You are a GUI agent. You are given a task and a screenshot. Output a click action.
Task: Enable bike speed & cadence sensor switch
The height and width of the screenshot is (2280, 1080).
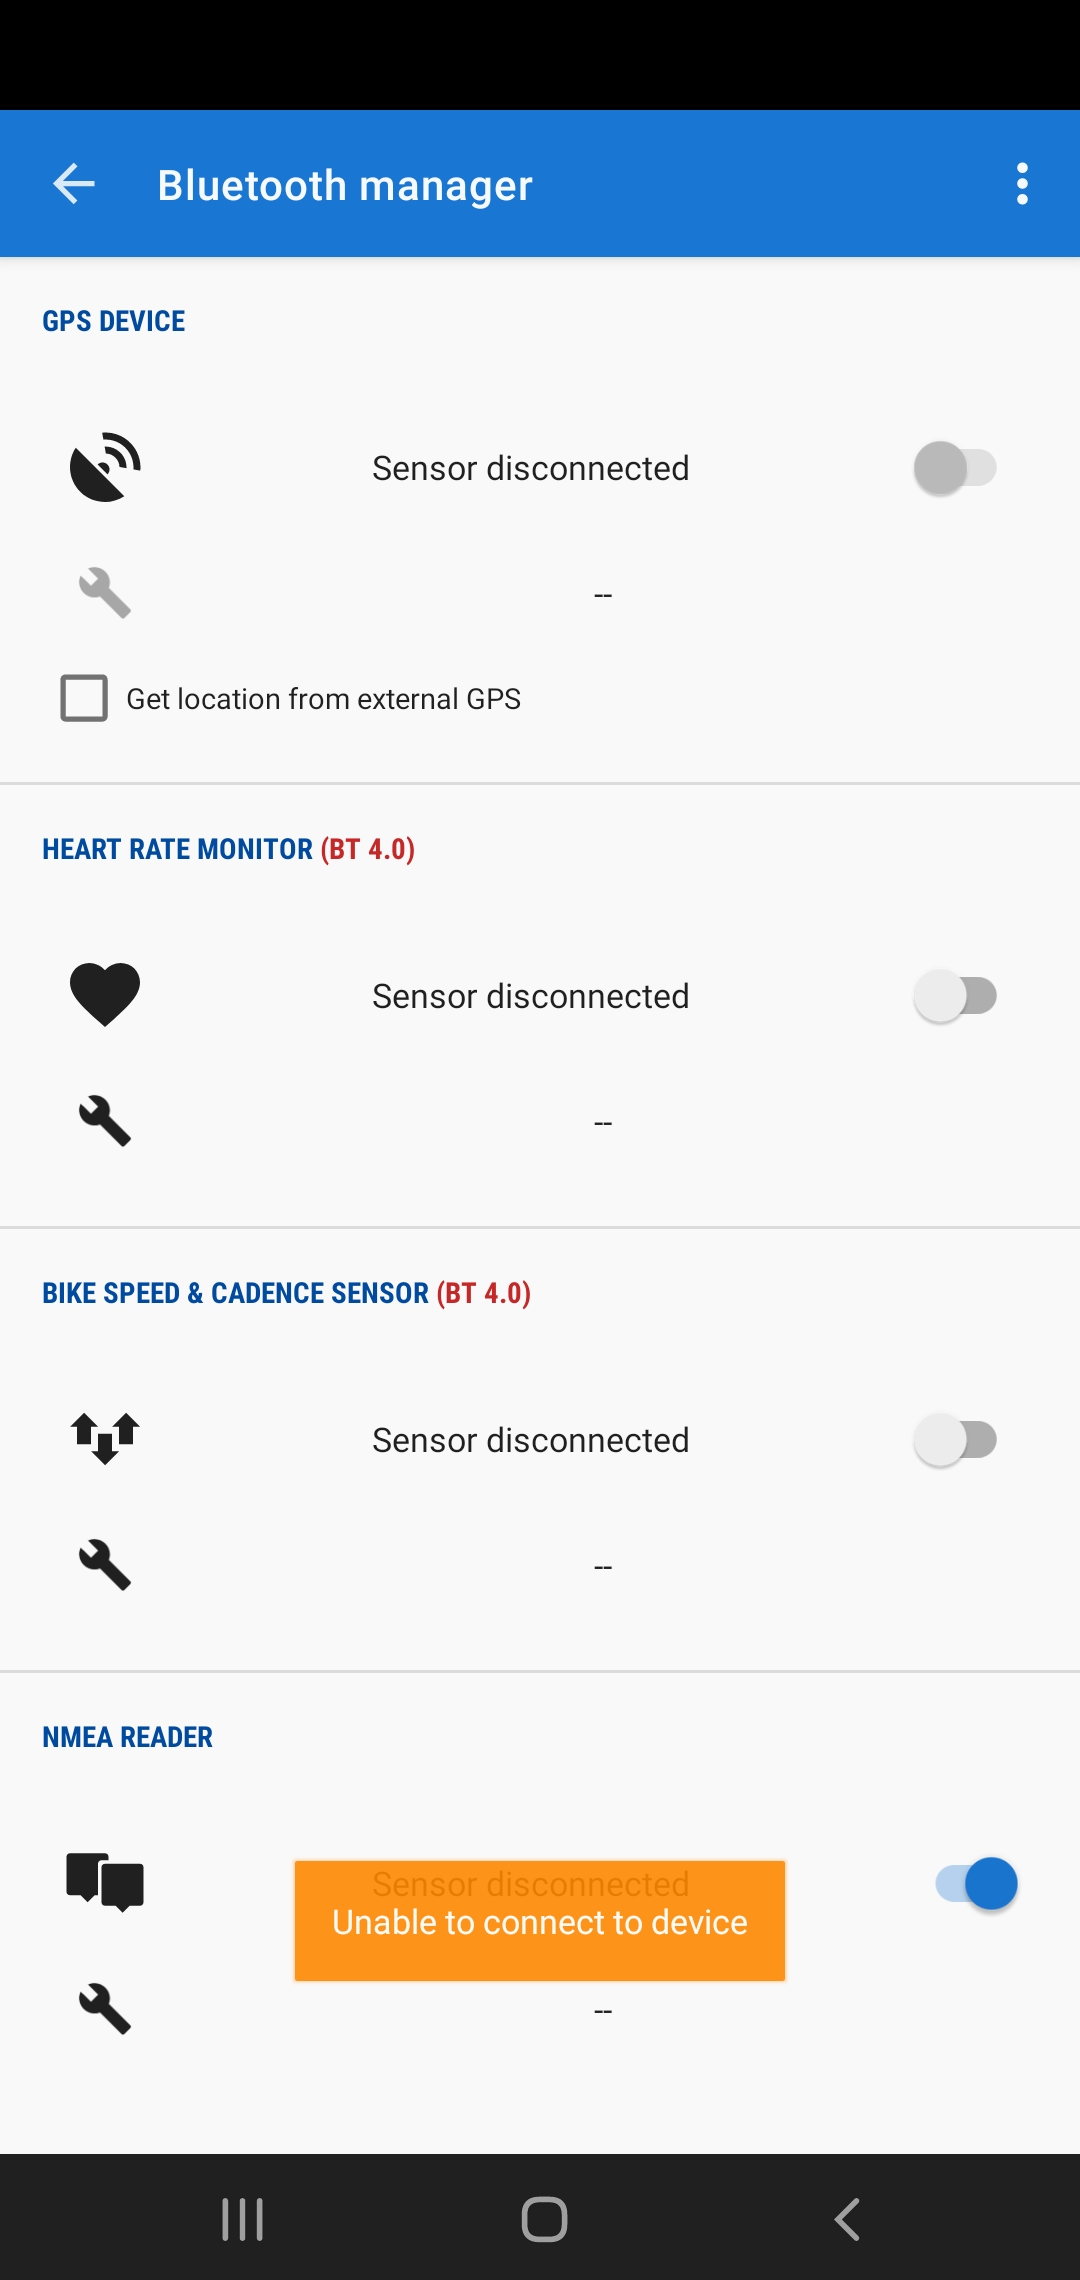(955, 1440)
